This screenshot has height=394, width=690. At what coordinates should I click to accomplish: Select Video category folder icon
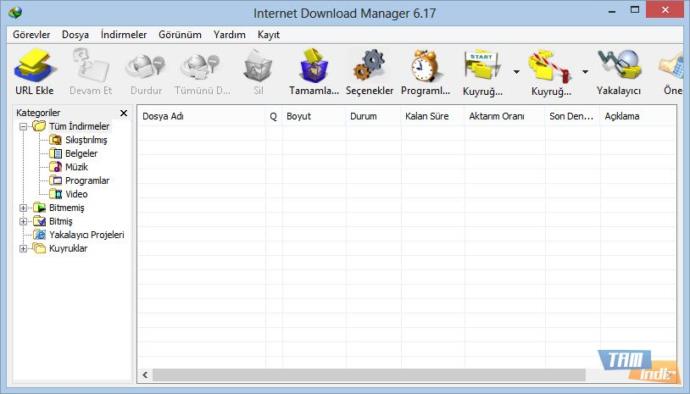pos(55,194)
